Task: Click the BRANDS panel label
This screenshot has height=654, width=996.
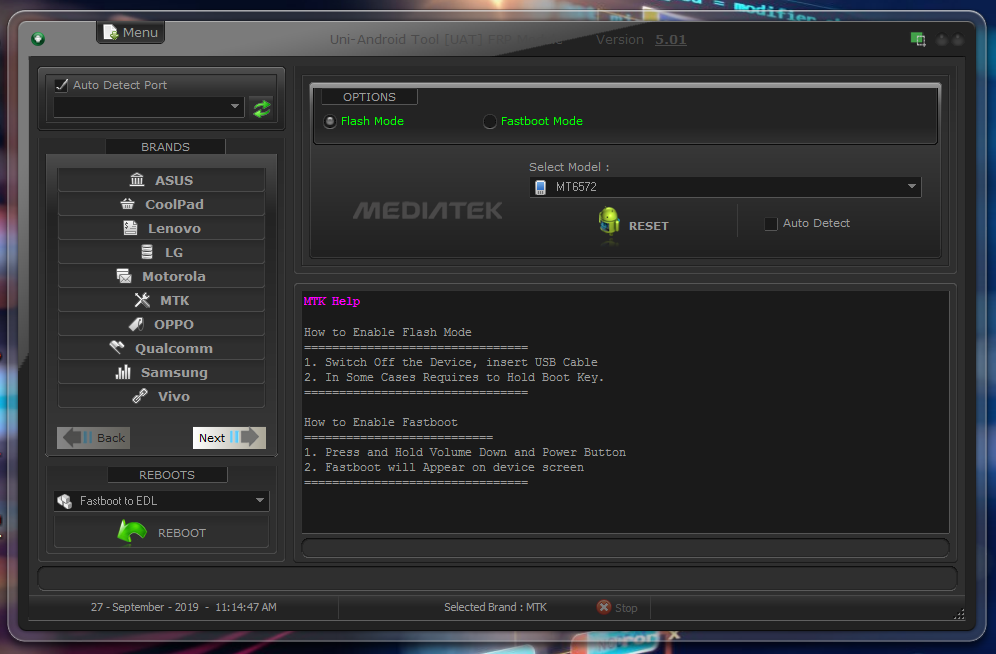Action: [x=165, y=147]
